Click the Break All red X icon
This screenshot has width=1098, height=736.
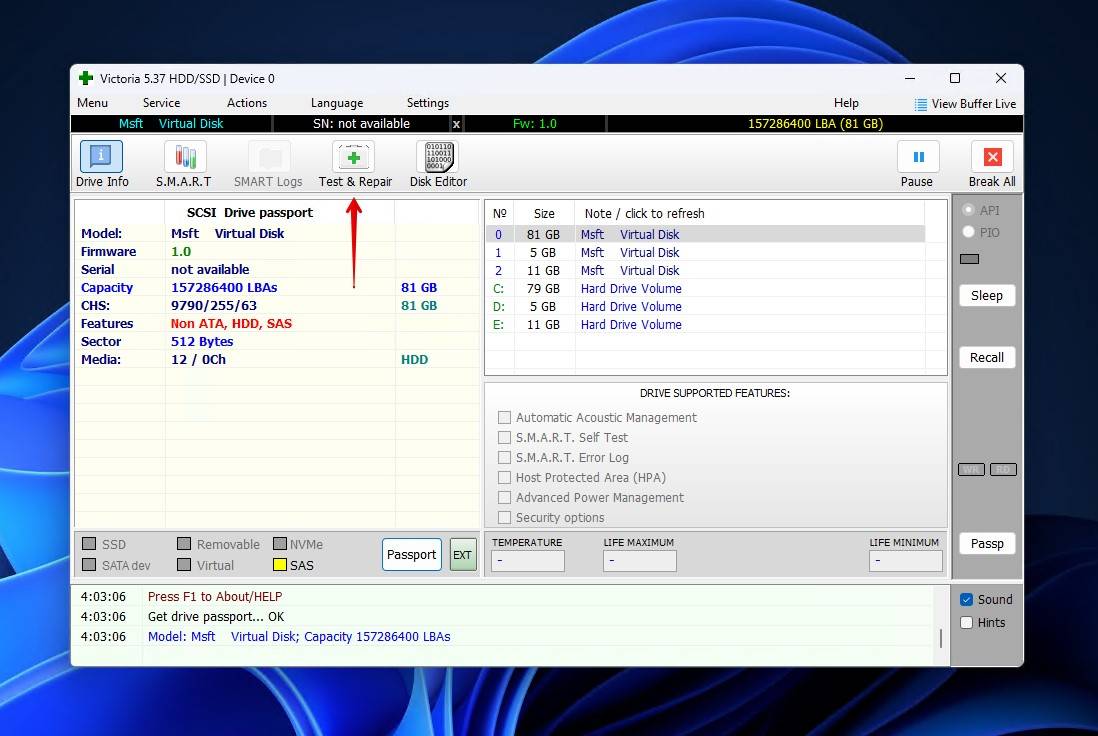coord(992,157)
